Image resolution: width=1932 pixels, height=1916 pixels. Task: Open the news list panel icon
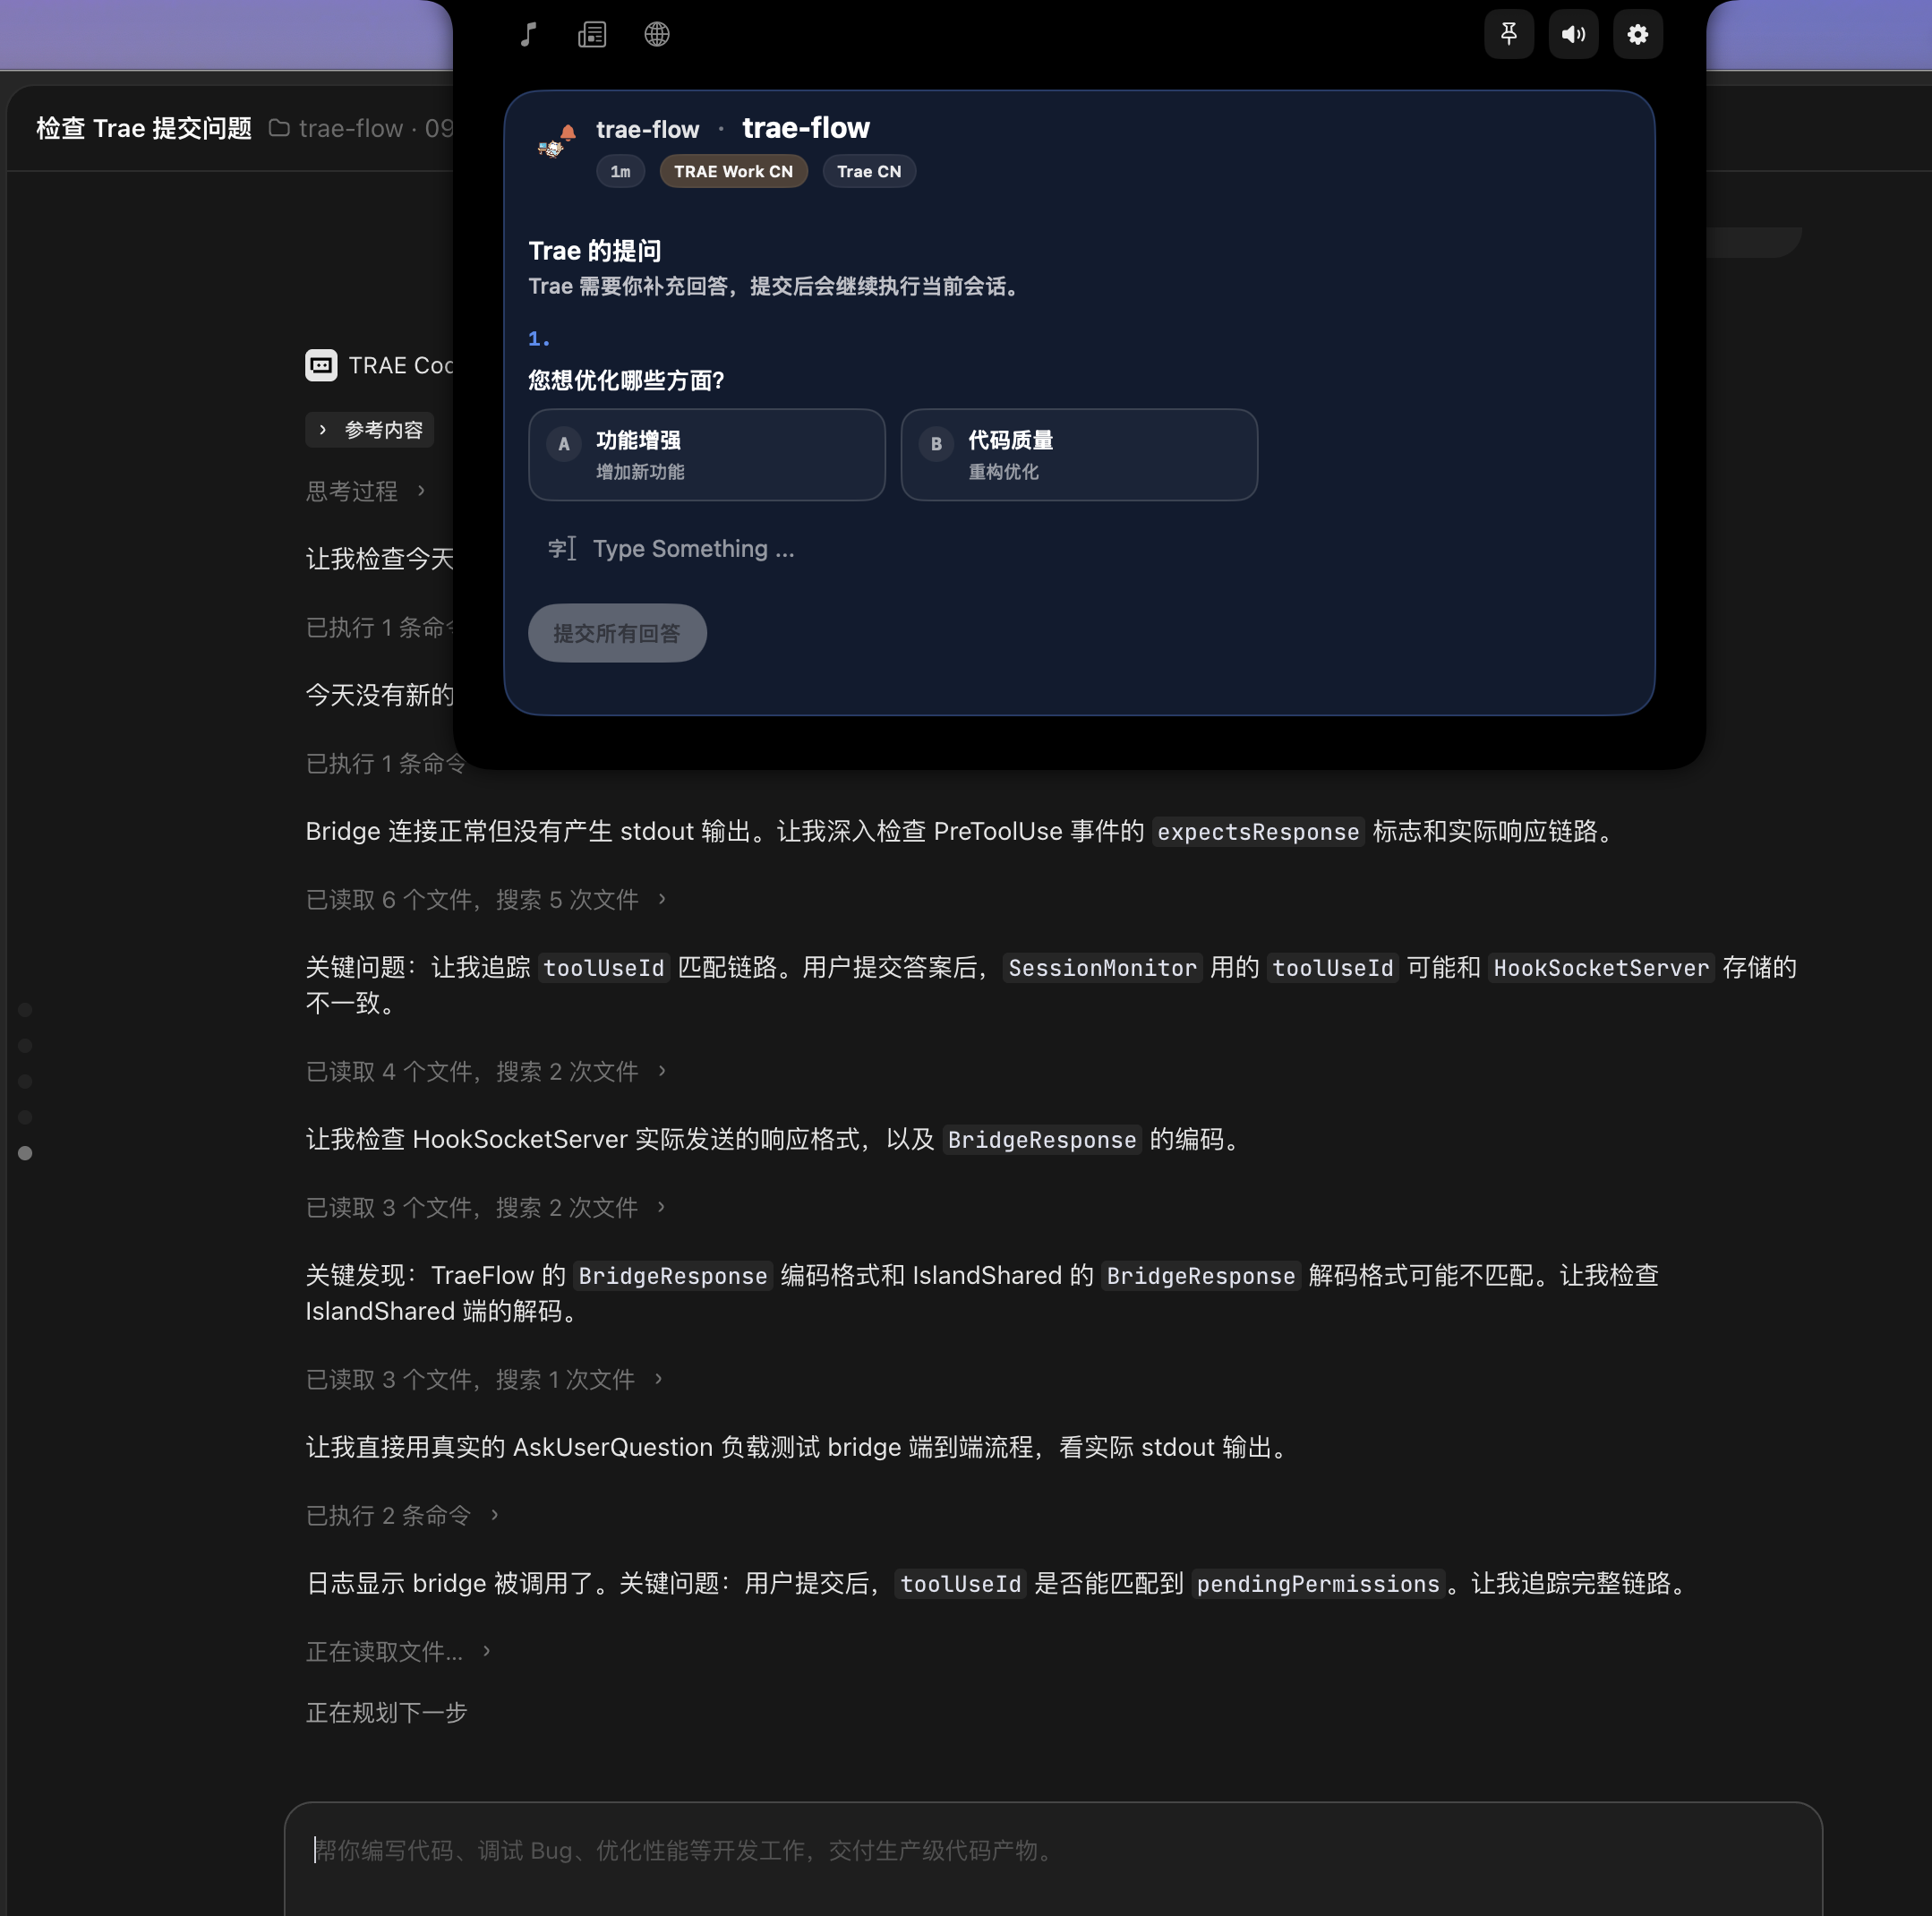[x=592, y=35]
